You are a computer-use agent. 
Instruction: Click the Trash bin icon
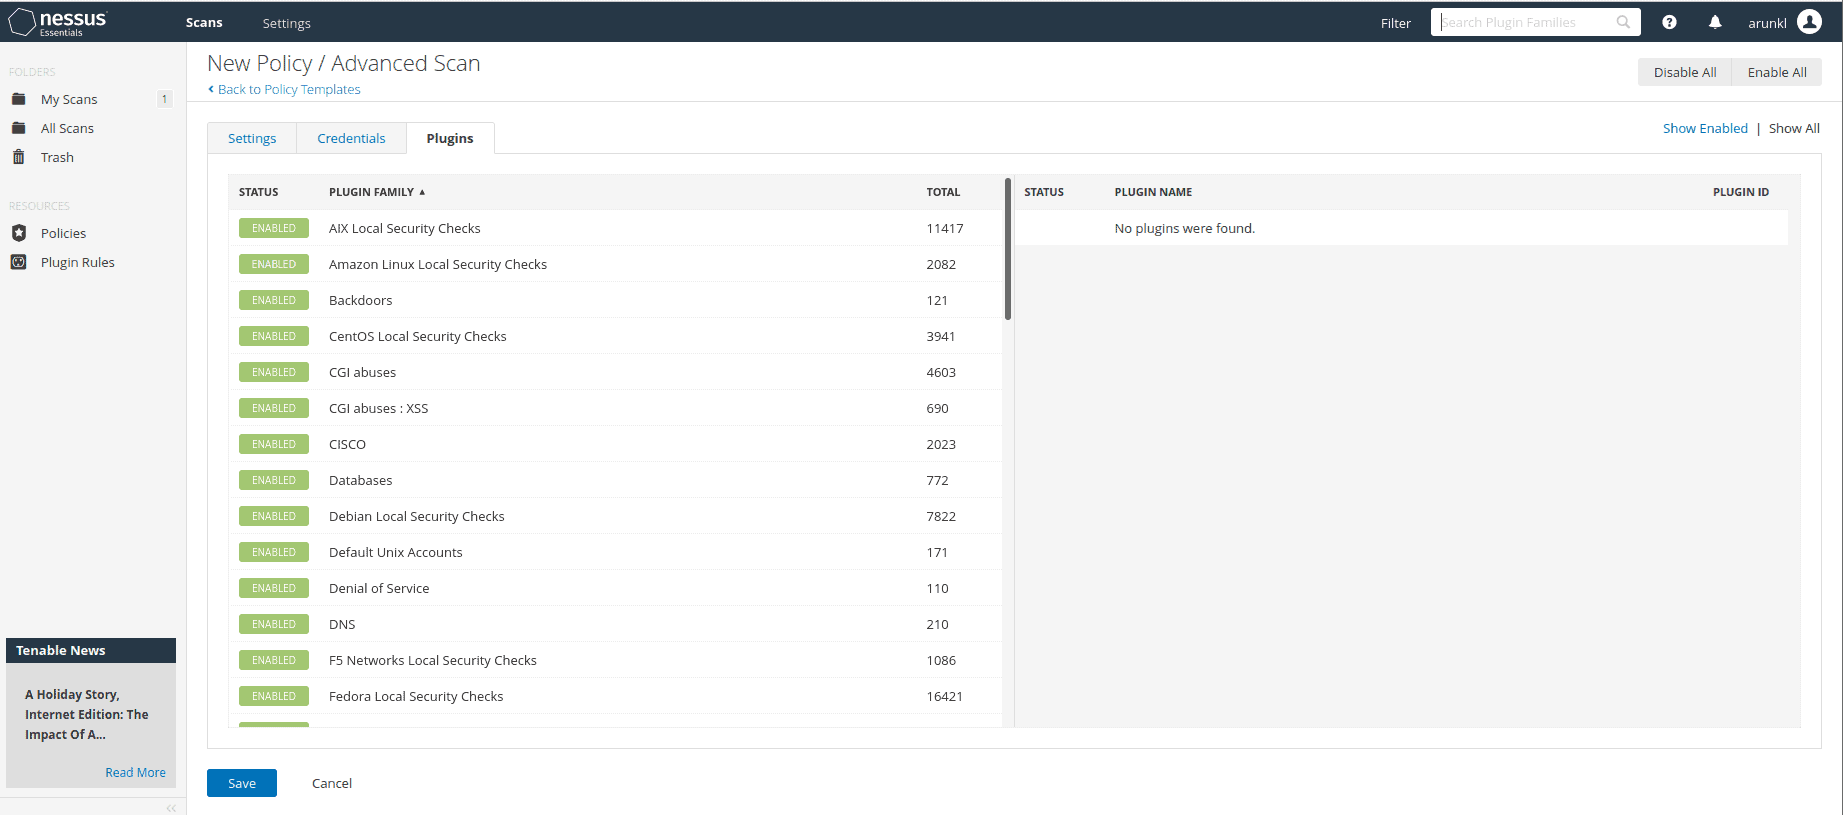pos(18,157)
